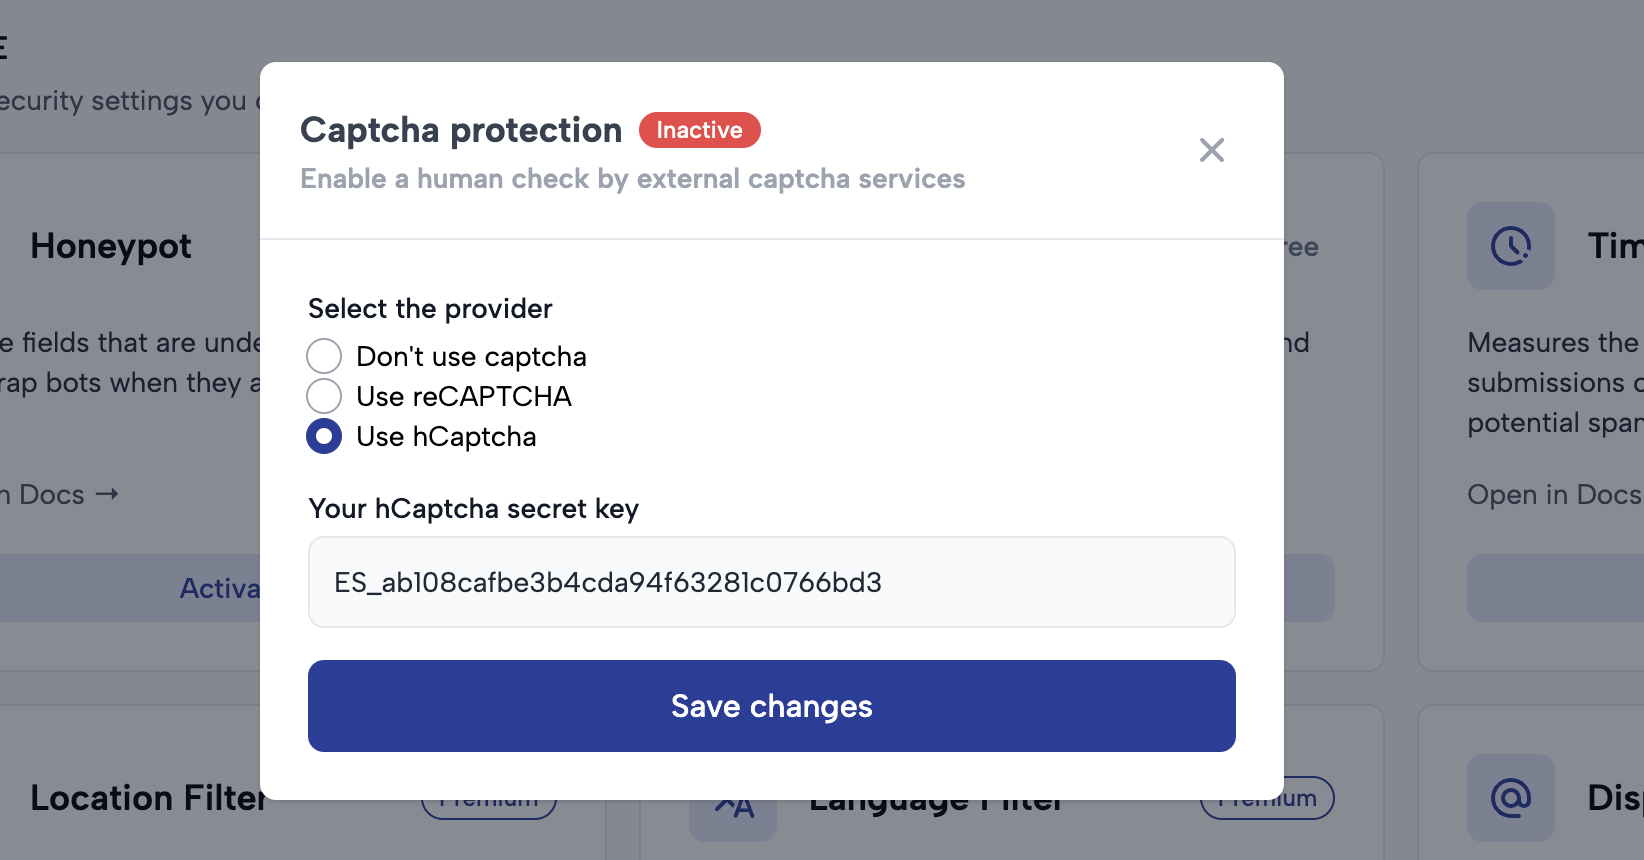The width and height of the screenshot is (1644, 860).
Task: Click the translate icon beside Language Filter
Action: pos(733,806)
